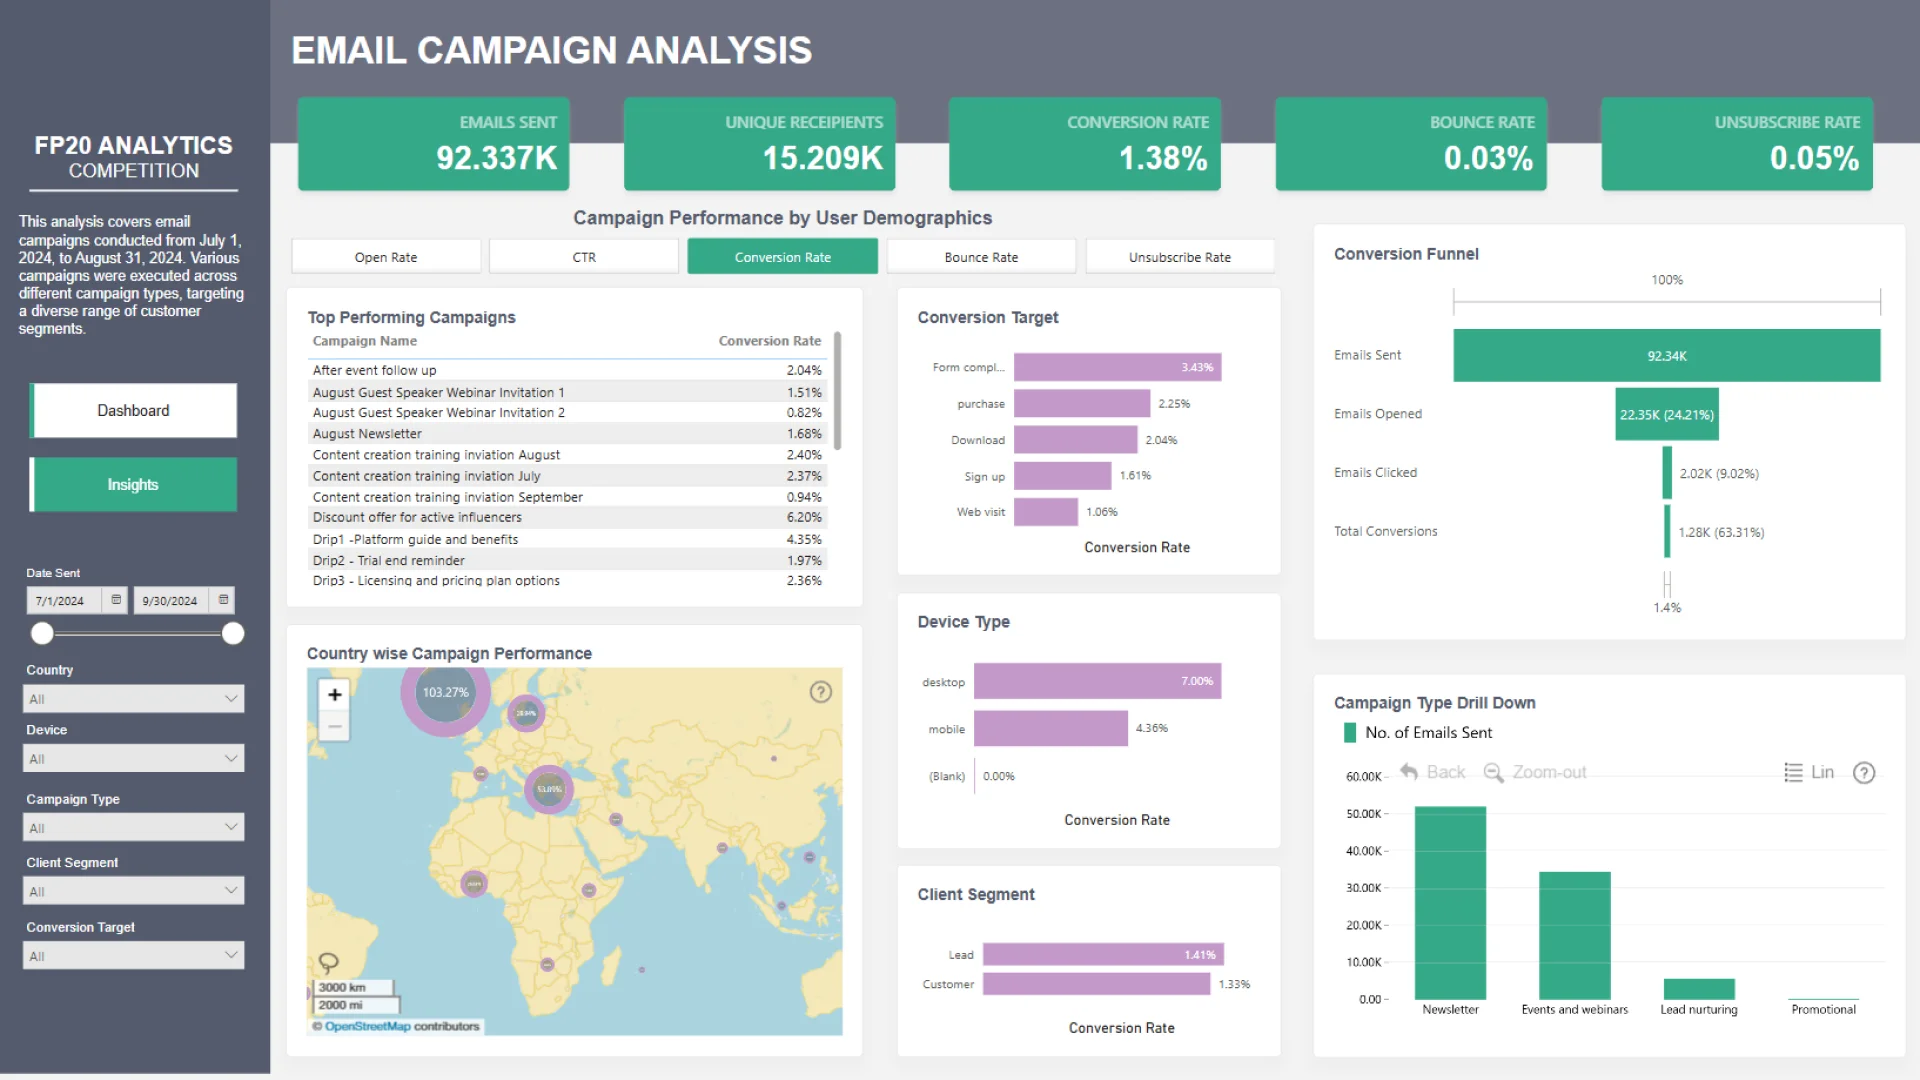Click the UNIQUE RECEIPIENTS KPI card
Viewport: 1920px width, 1080px height.
pos(760,144)
